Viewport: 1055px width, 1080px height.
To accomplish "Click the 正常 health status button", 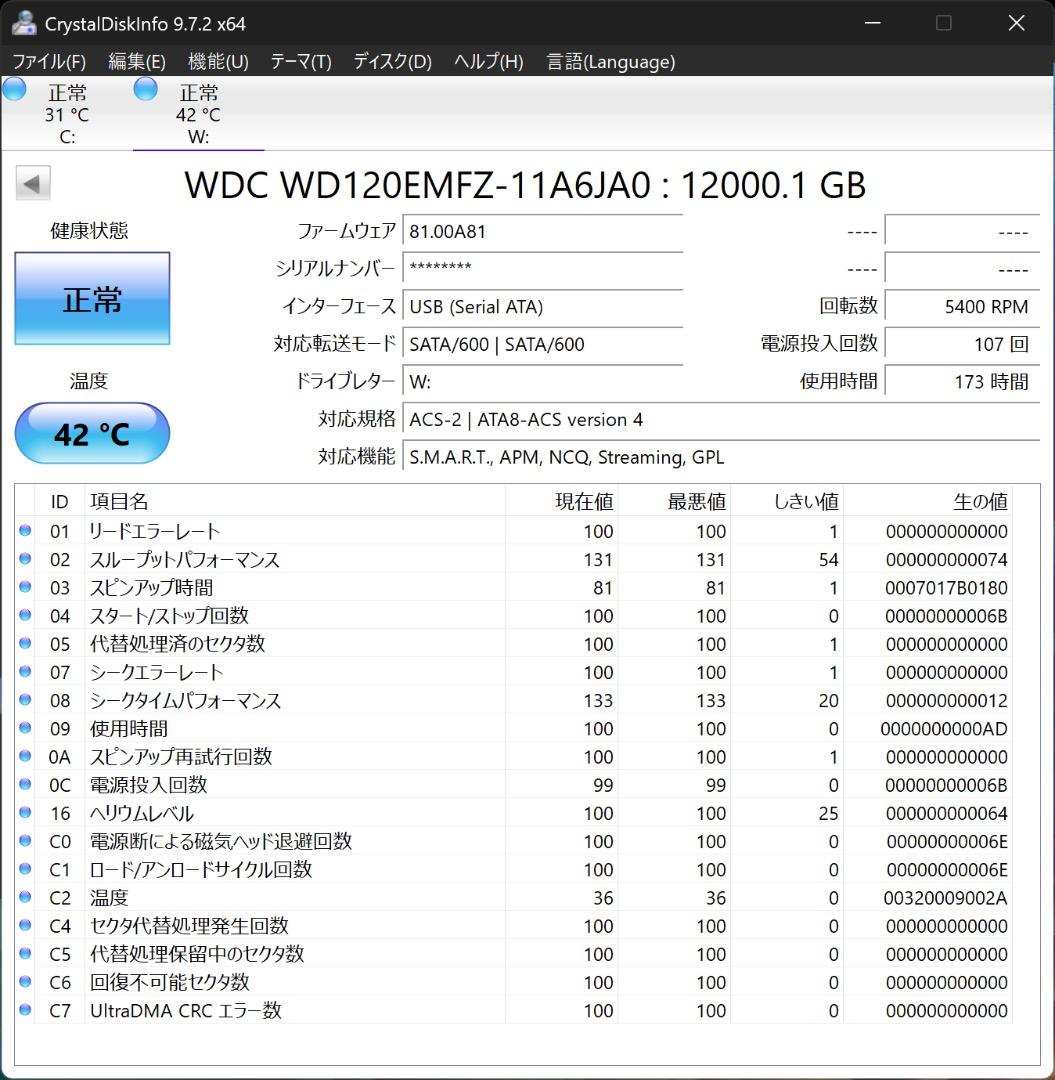I will [x=92, y=298].
